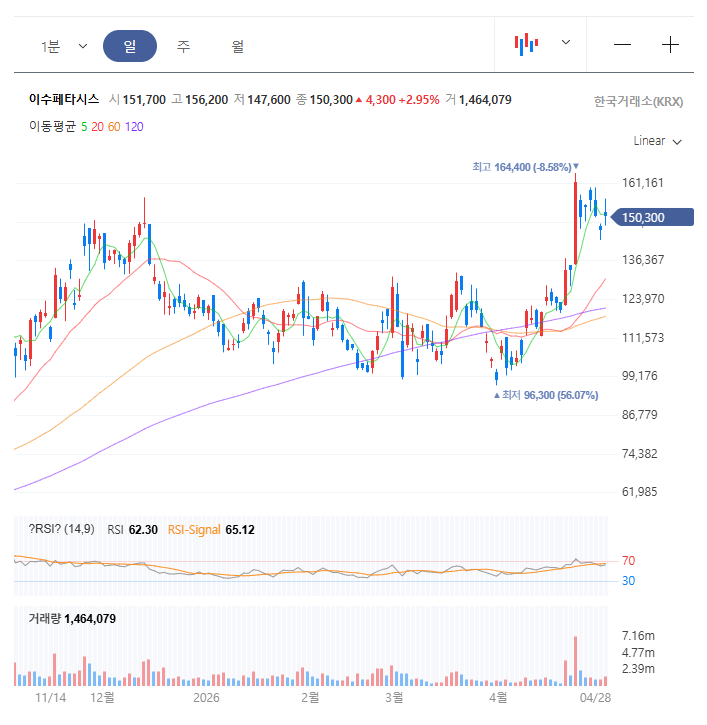
Task: Click the 이동평균 moving average label
Action: tap(52, 126)
